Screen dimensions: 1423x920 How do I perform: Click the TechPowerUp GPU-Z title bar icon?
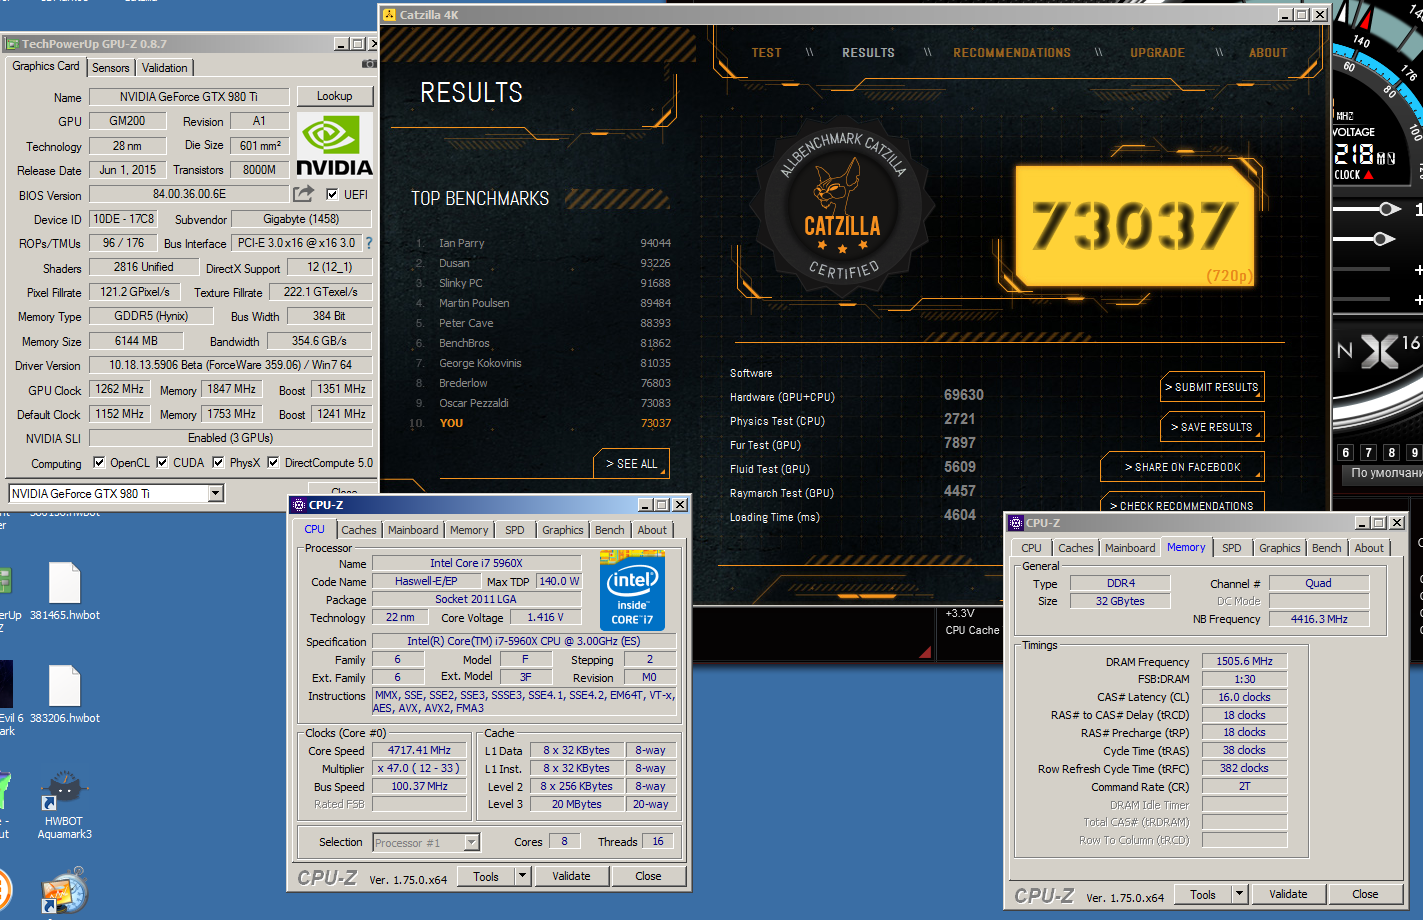tap(12, 44)
